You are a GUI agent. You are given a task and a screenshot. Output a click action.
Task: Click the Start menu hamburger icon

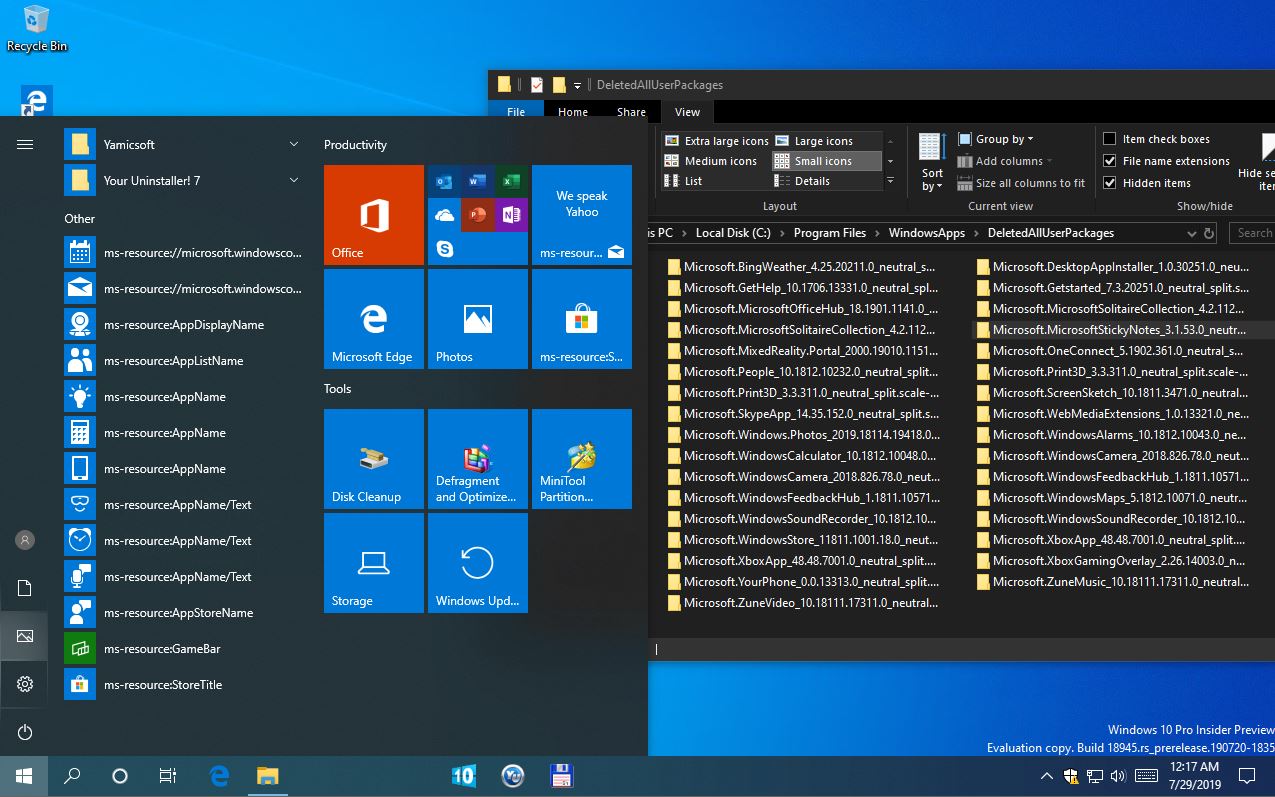click(x=25, y=144)
